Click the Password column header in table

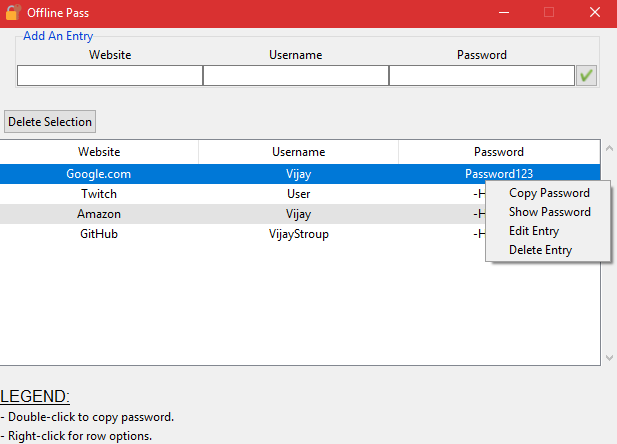point(499,152)
